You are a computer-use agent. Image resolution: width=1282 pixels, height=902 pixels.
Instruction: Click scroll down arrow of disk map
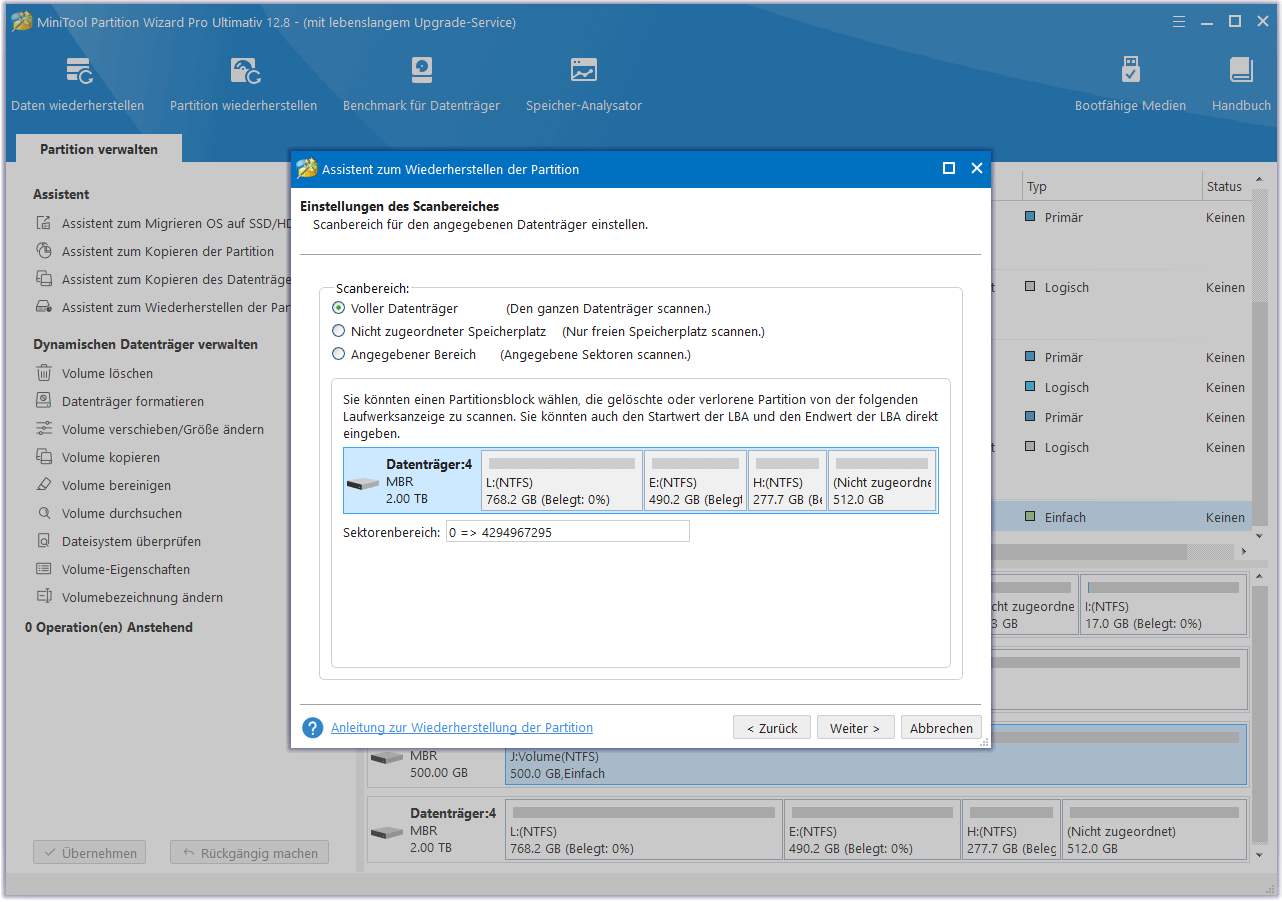[1258, 856]
